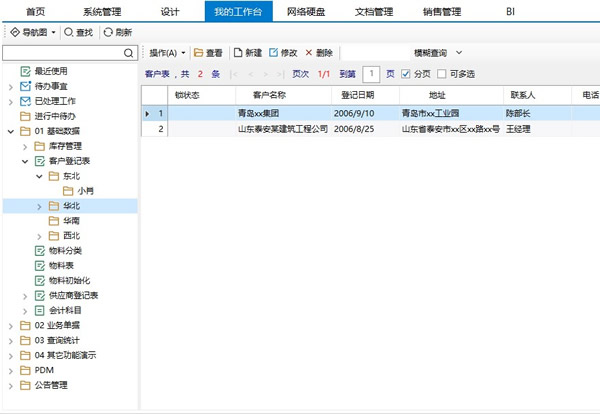Click the 导航图 navigation map icon
The image size is (600, 414).
[x=14, y=32]
